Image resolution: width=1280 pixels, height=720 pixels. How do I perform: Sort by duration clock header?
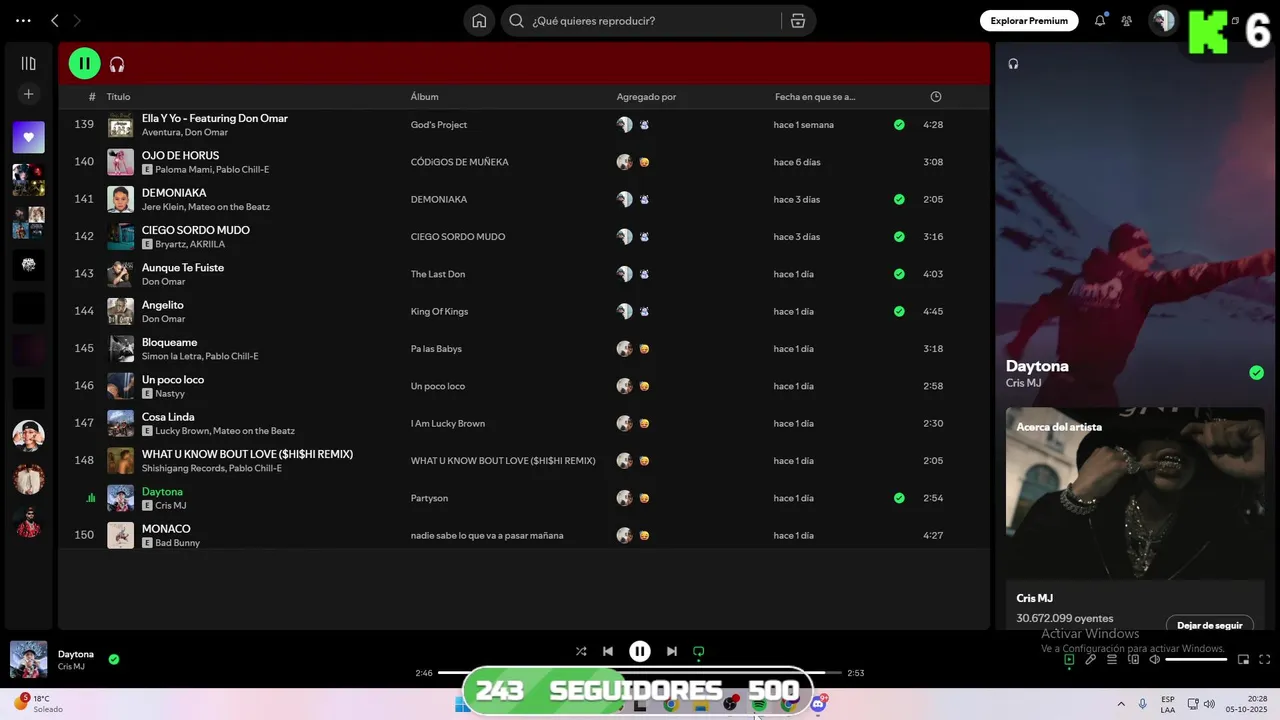point(936,97)
